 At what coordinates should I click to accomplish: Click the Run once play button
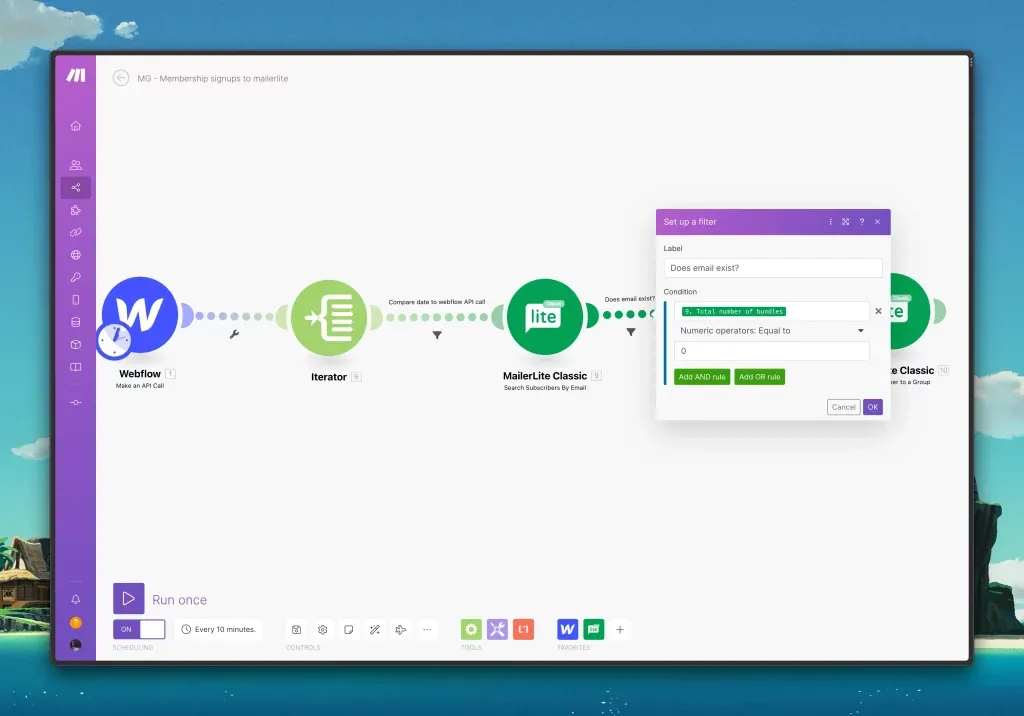tap(129, 598)
